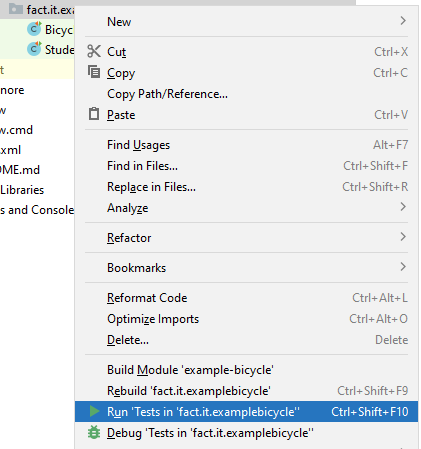421x449 pixels.
Task: Expand the Refactor submenu arrow
Action: (x=403, y=237)
